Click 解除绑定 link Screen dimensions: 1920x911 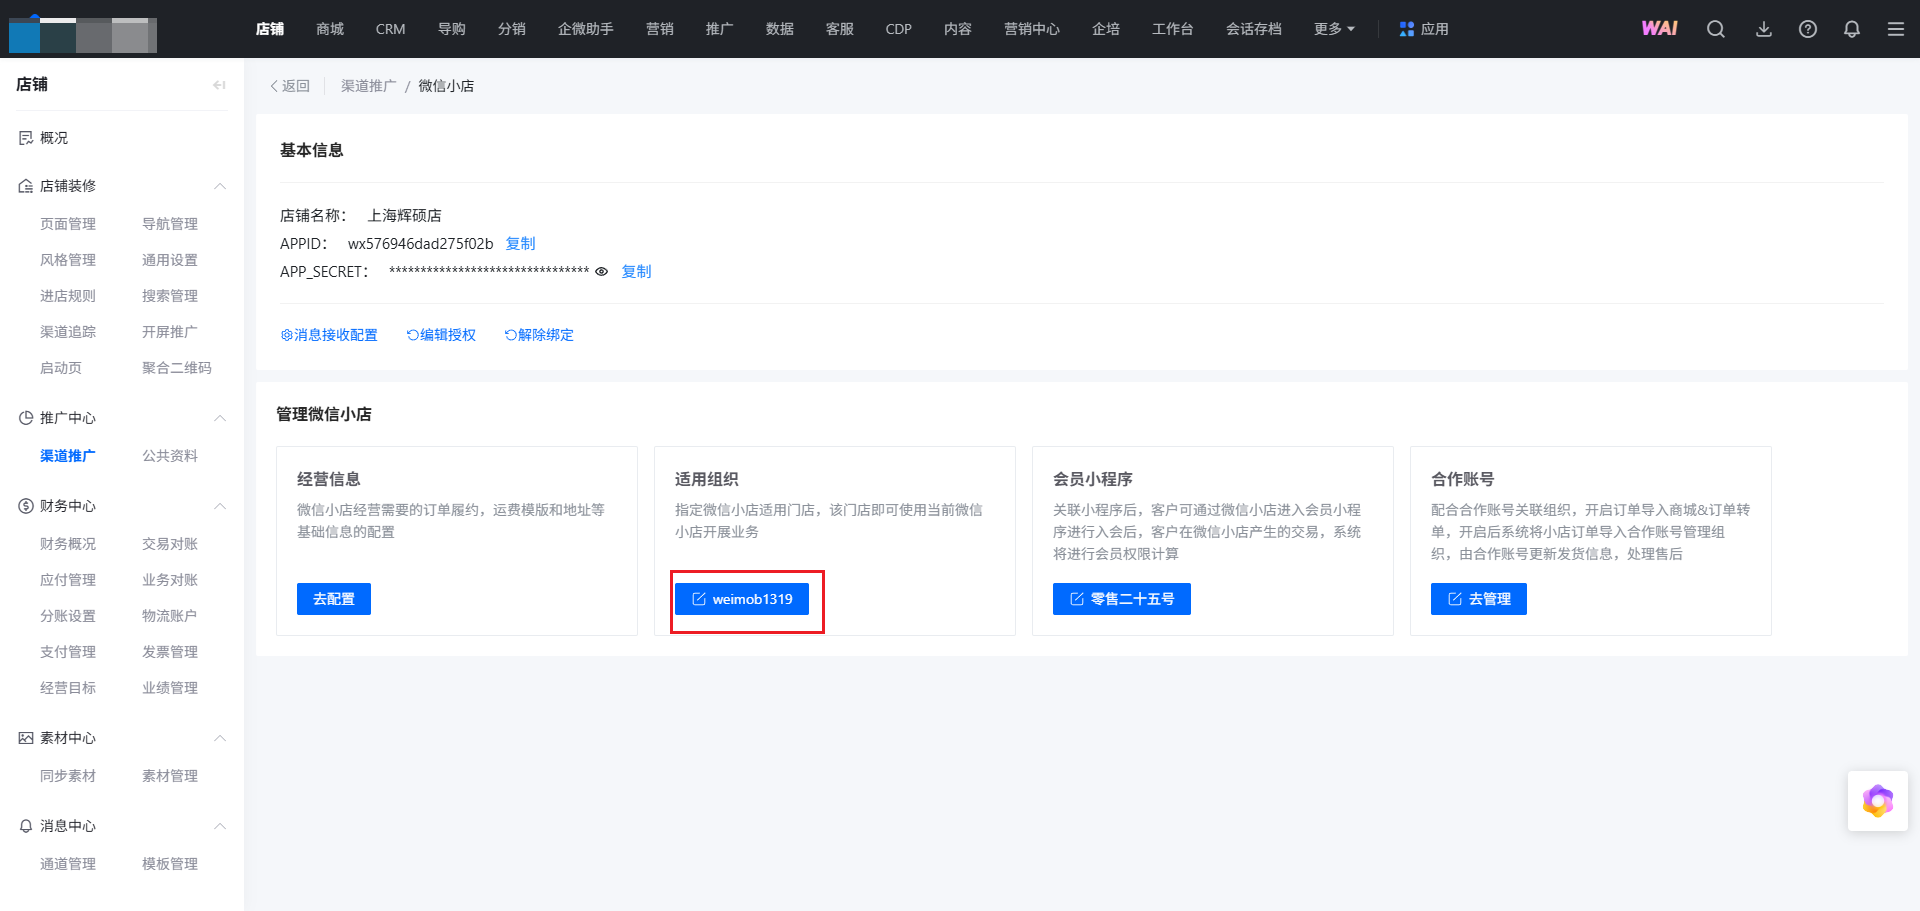point(539,335)
